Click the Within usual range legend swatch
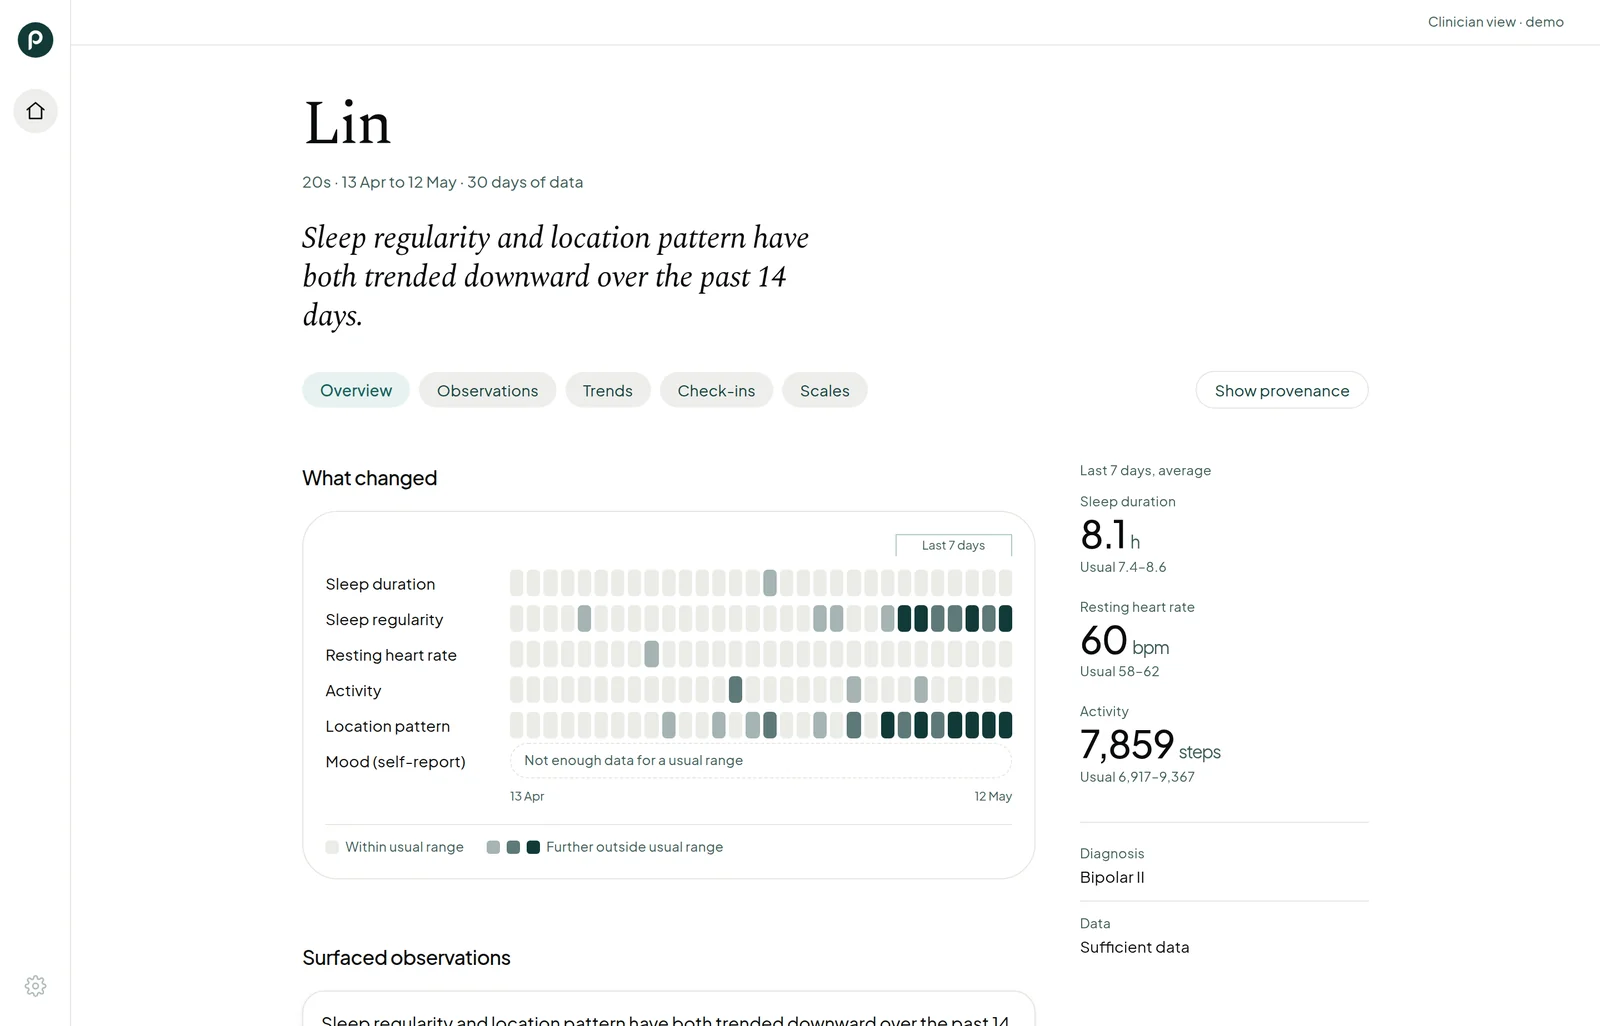1600x1026 pixels. pyautogui.click(x=332, y=847)
